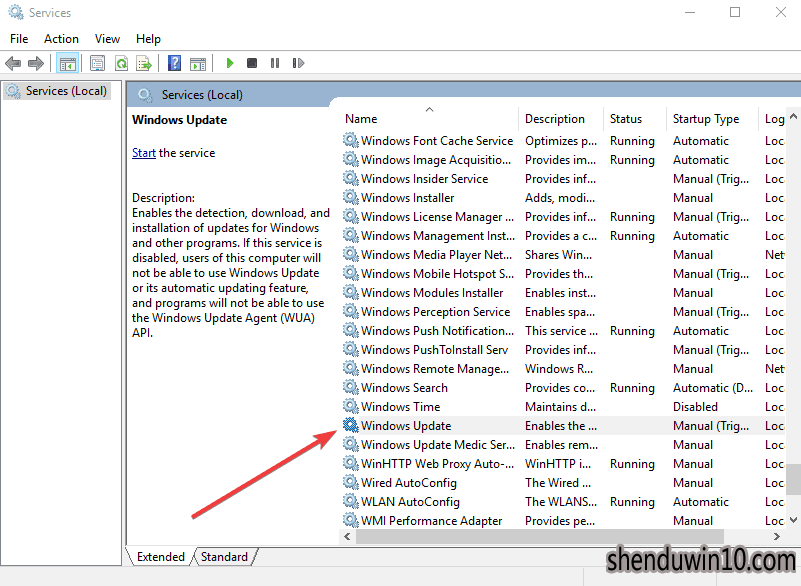Viewport: 801px width, 586px height.
Task: Click gear icon beside WMI Performance Adapter
Action: coord(350,520)
